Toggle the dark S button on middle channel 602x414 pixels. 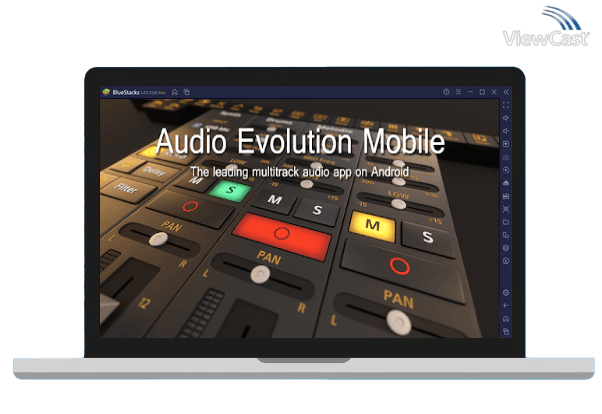[x=317, y=211]
